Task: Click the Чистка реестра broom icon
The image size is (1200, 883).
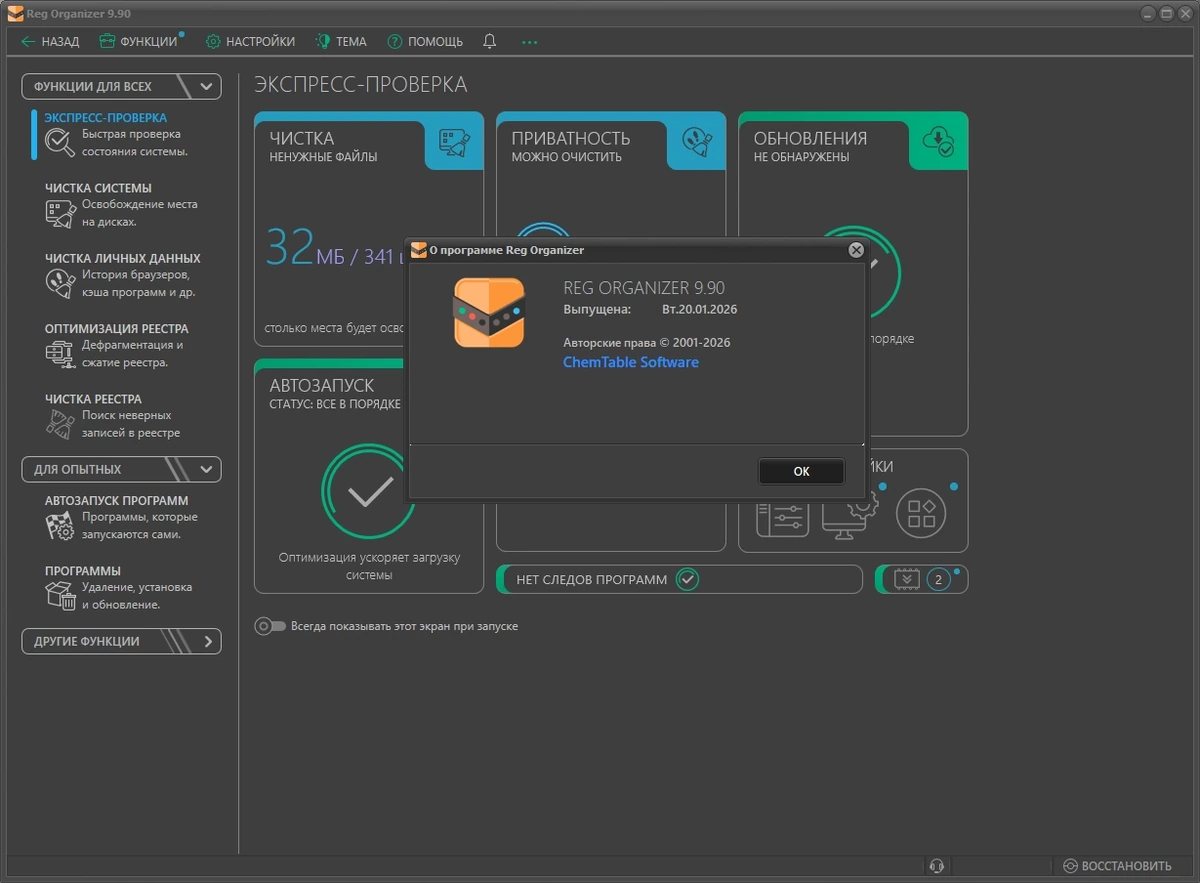Action: point(60,424)
